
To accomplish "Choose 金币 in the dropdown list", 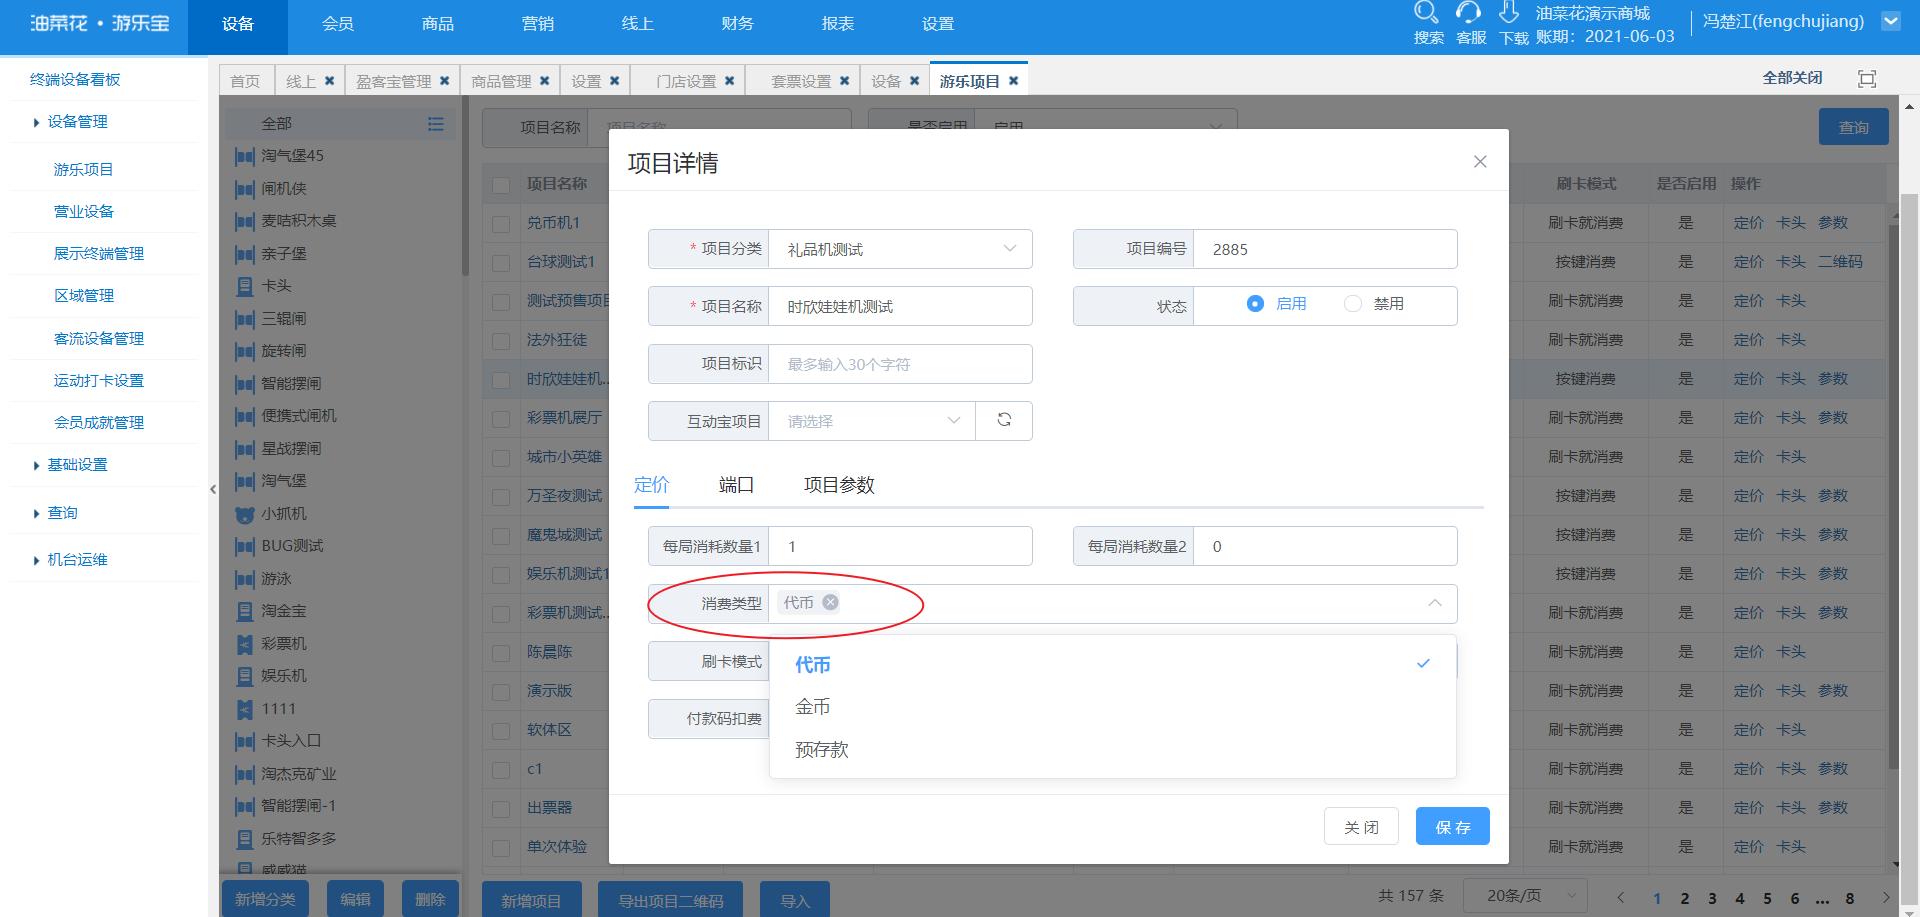I will (1113, 707).
